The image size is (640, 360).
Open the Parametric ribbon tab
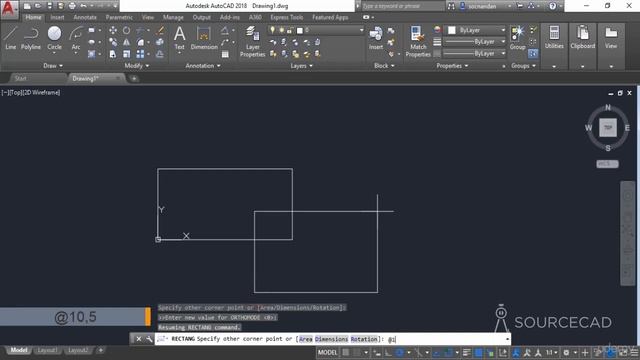tap(119, 18)
